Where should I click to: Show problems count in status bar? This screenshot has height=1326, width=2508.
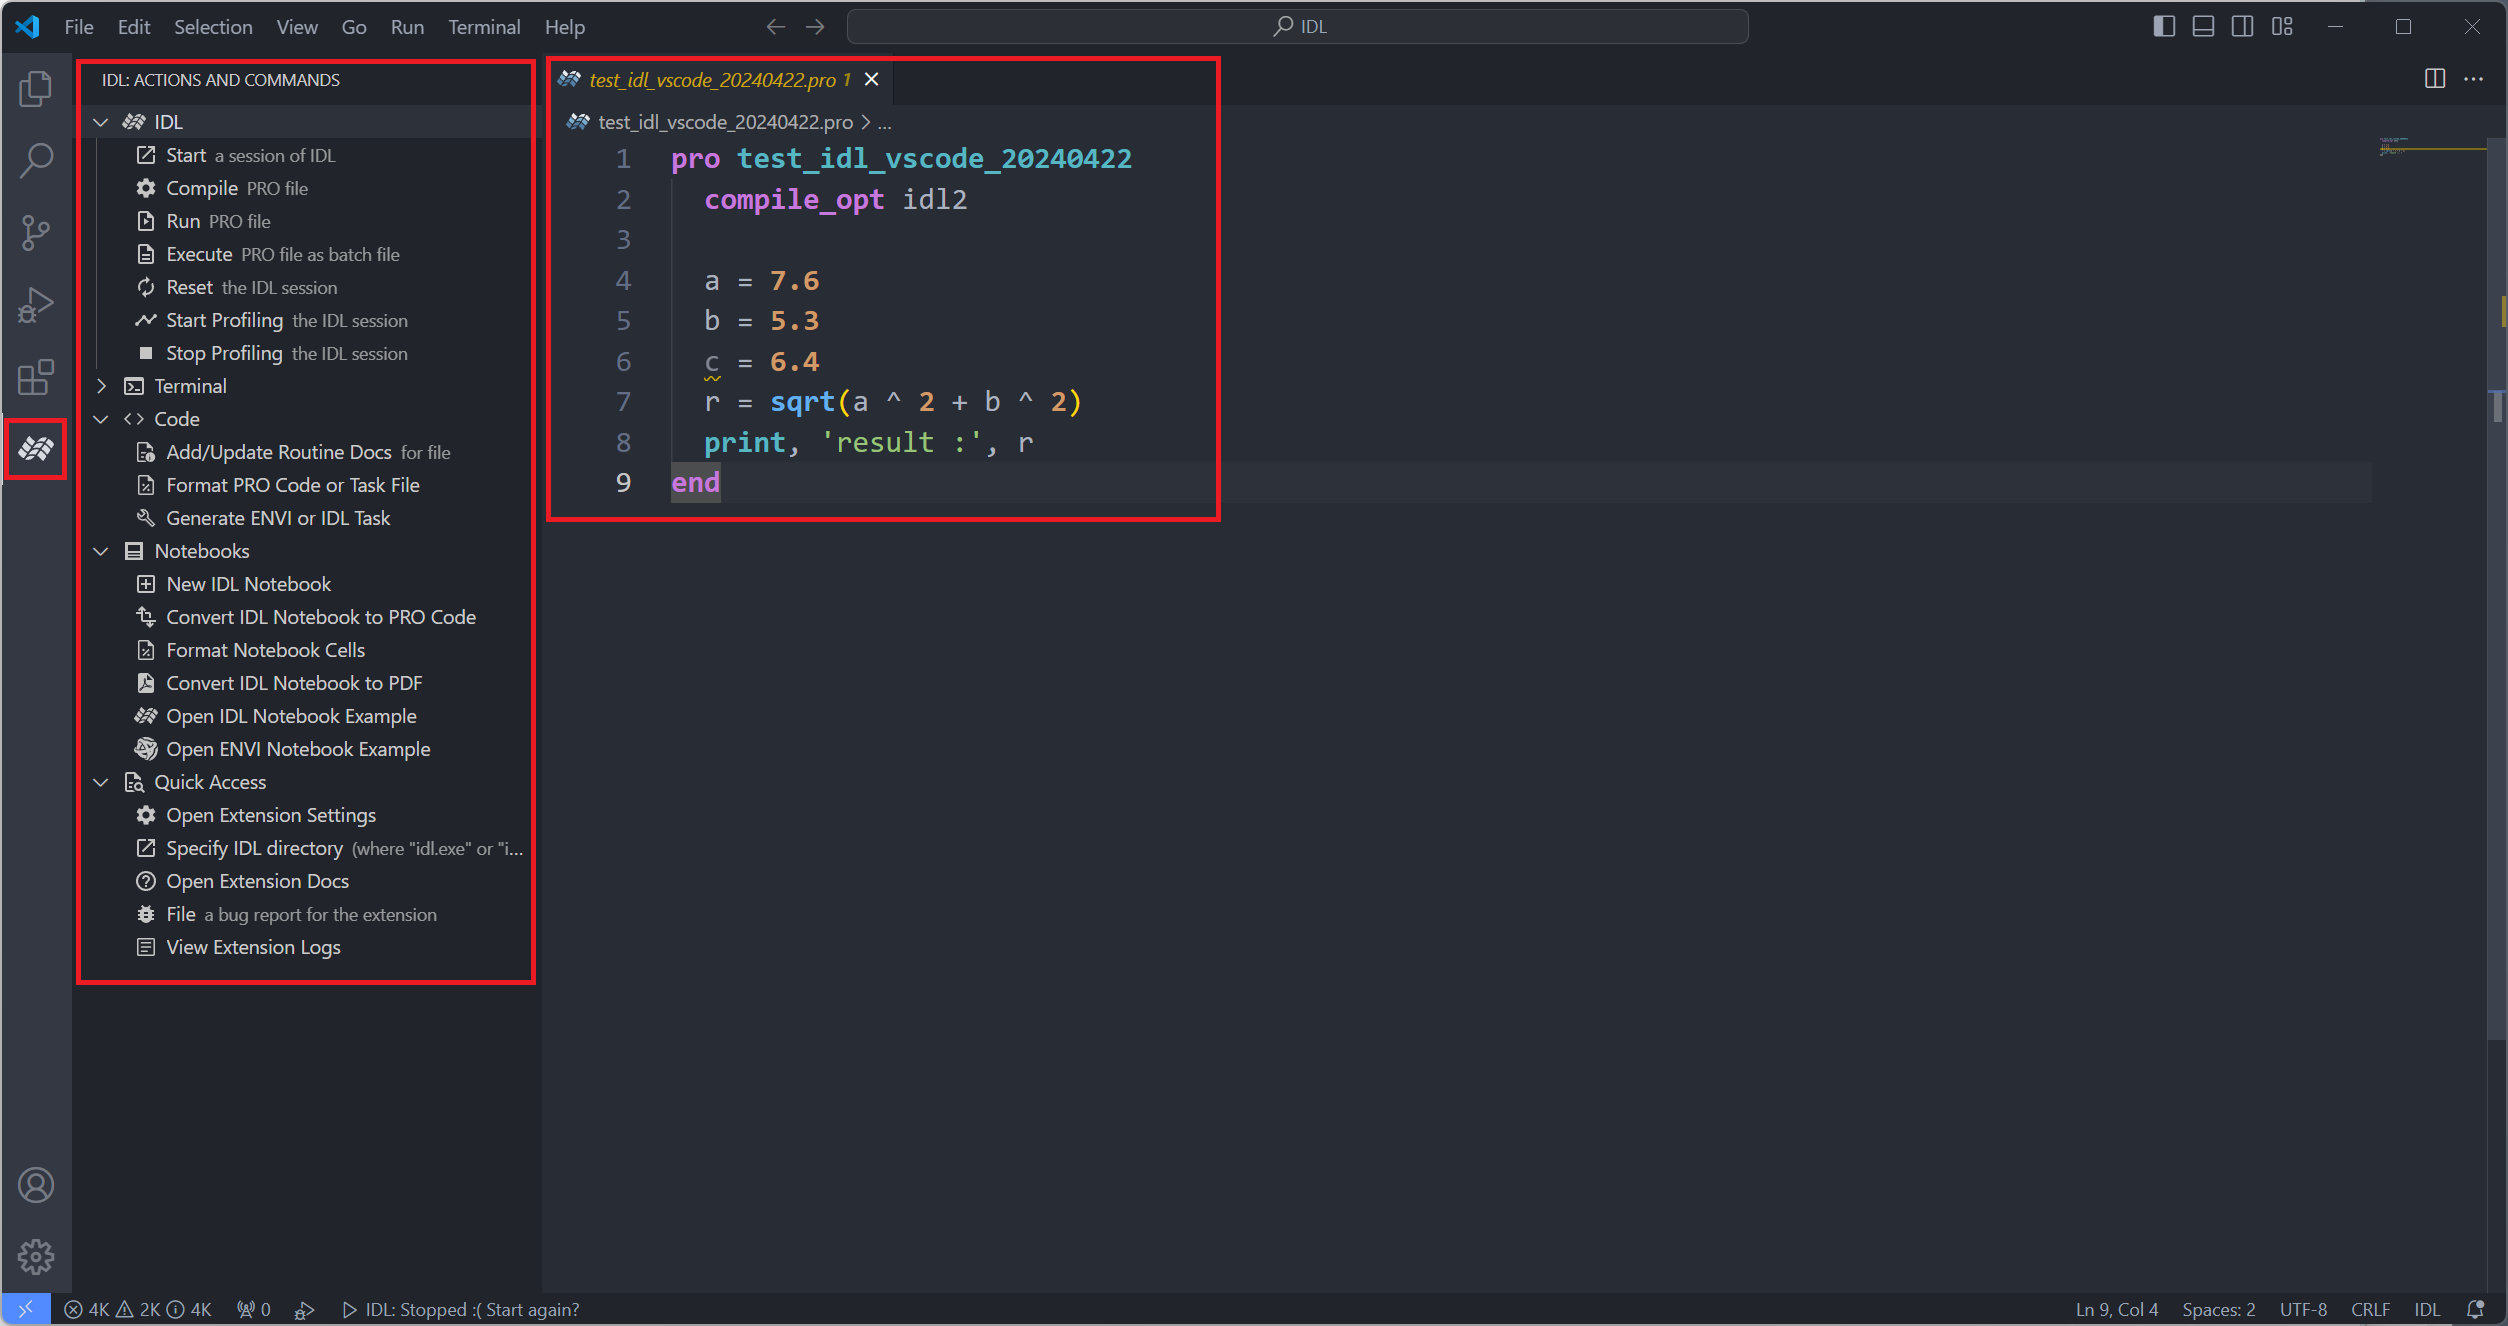[138, 1309]
